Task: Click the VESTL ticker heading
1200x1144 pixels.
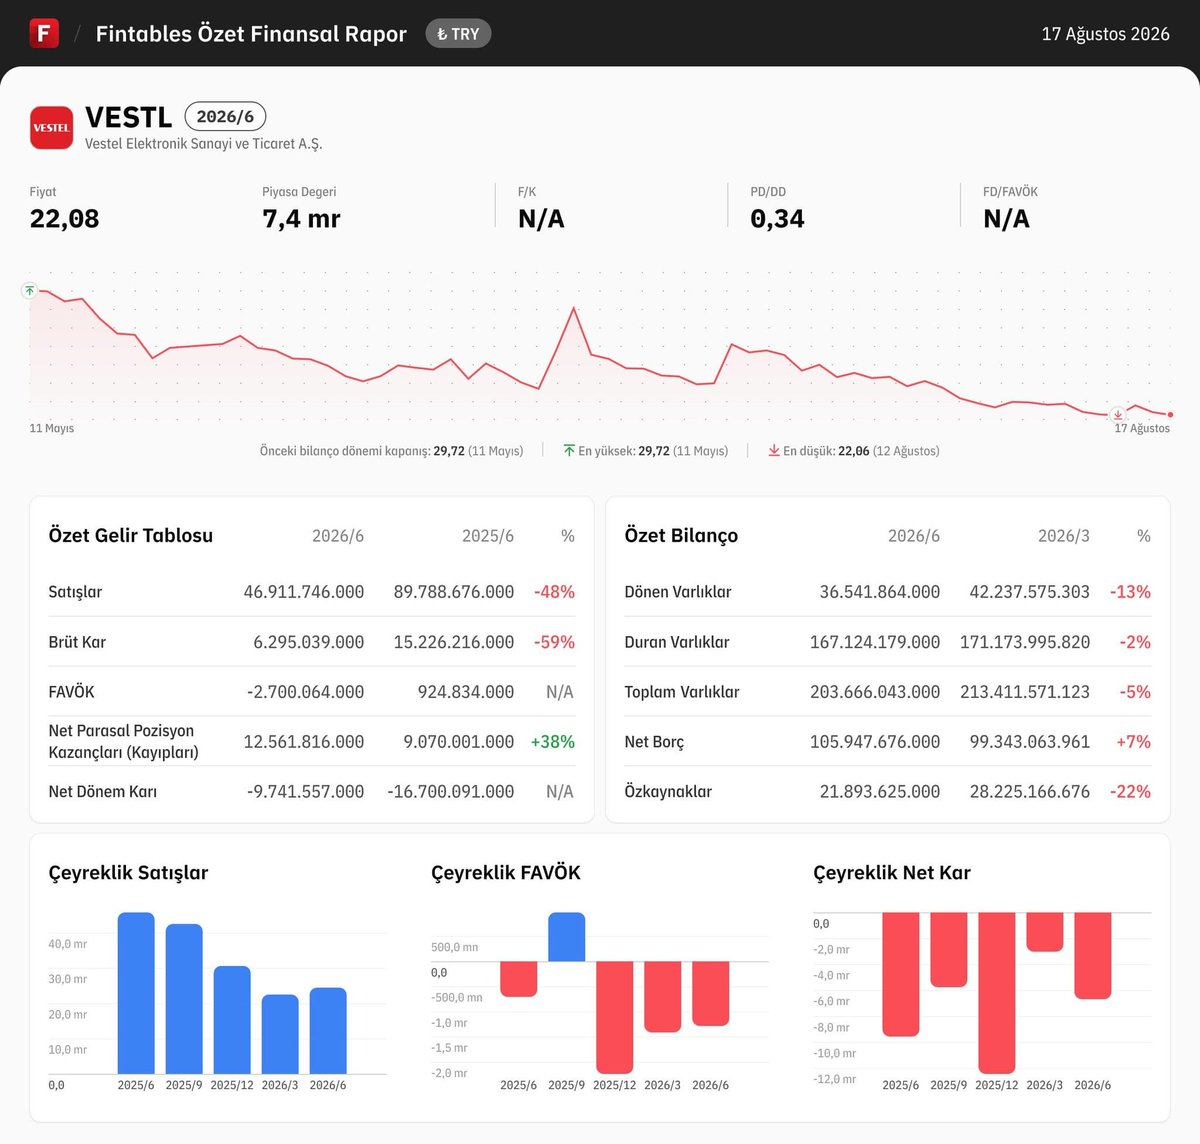Action: click(x=129, y=117)
